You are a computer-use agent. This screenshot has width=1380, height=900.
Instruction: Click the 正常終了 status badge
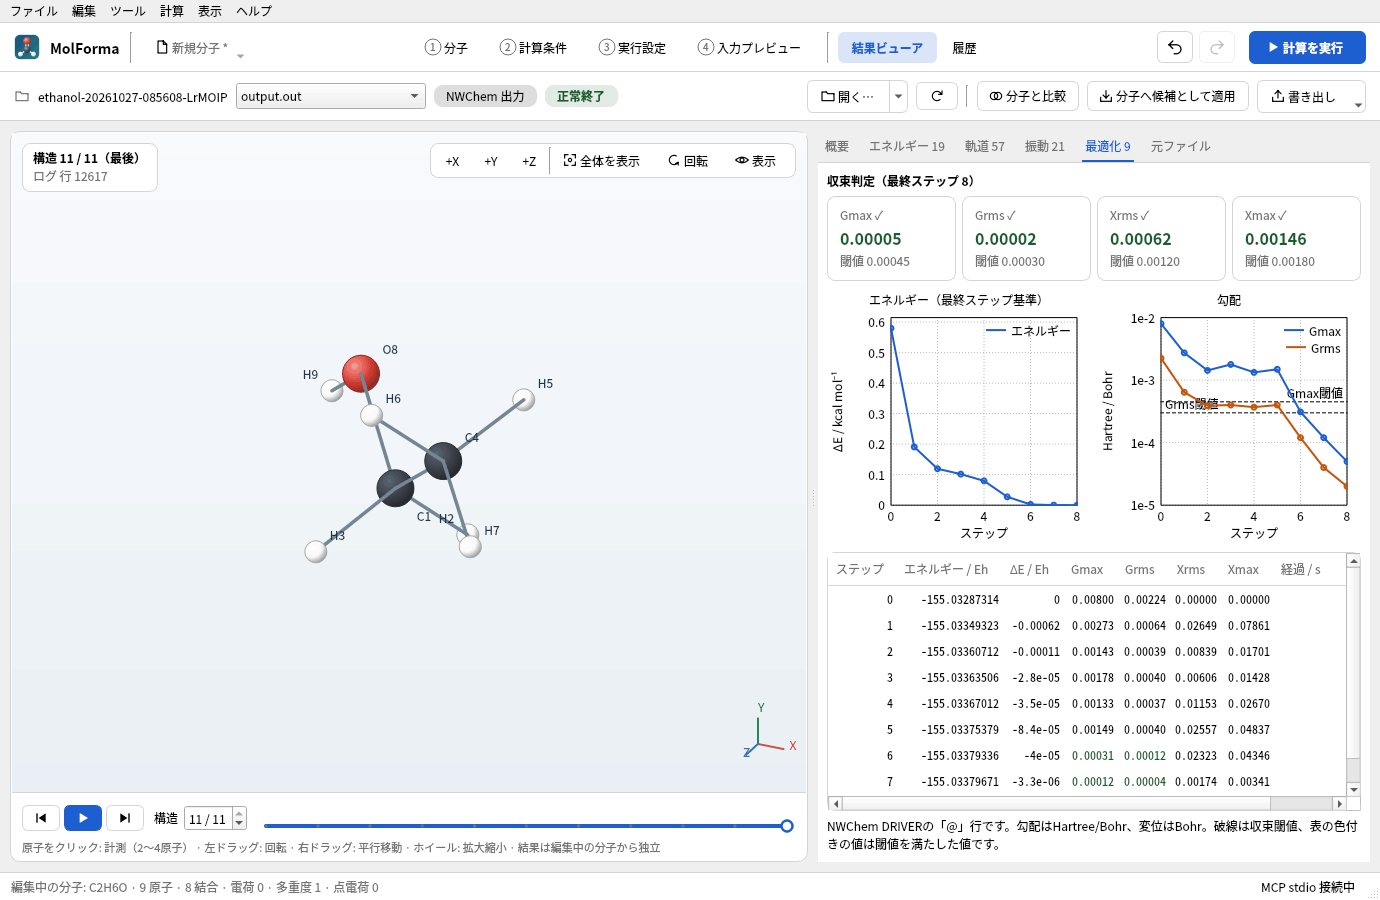coord(581,96)
